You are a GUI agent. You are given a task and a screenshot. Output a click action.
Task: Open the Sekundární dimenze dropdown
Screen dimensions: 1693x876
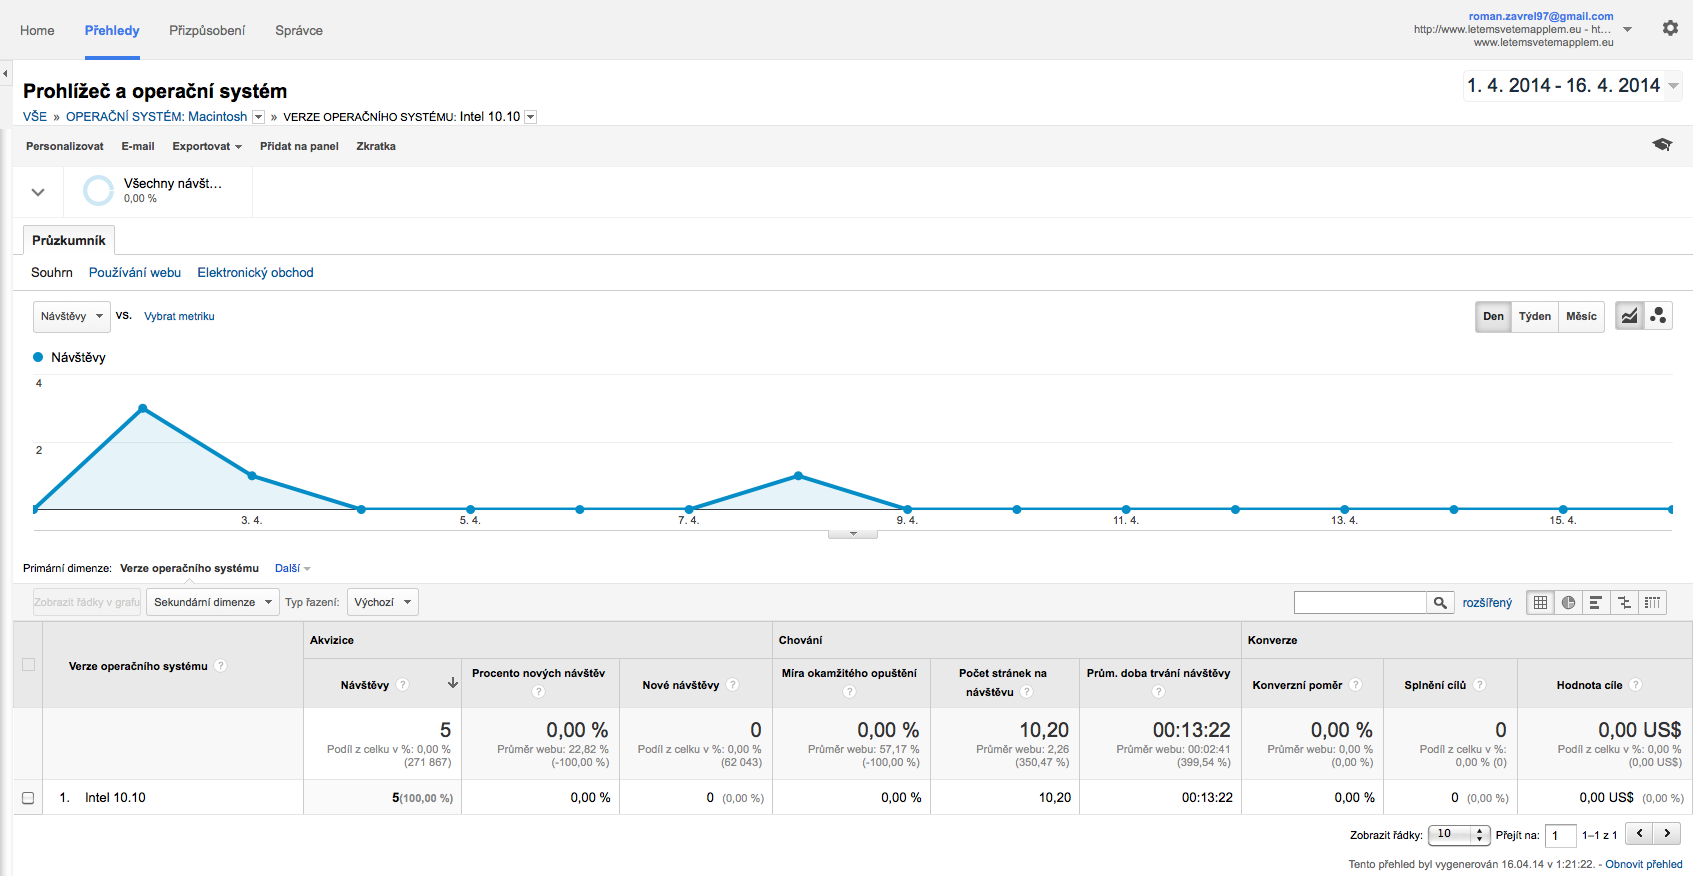(x=212, y=602)
